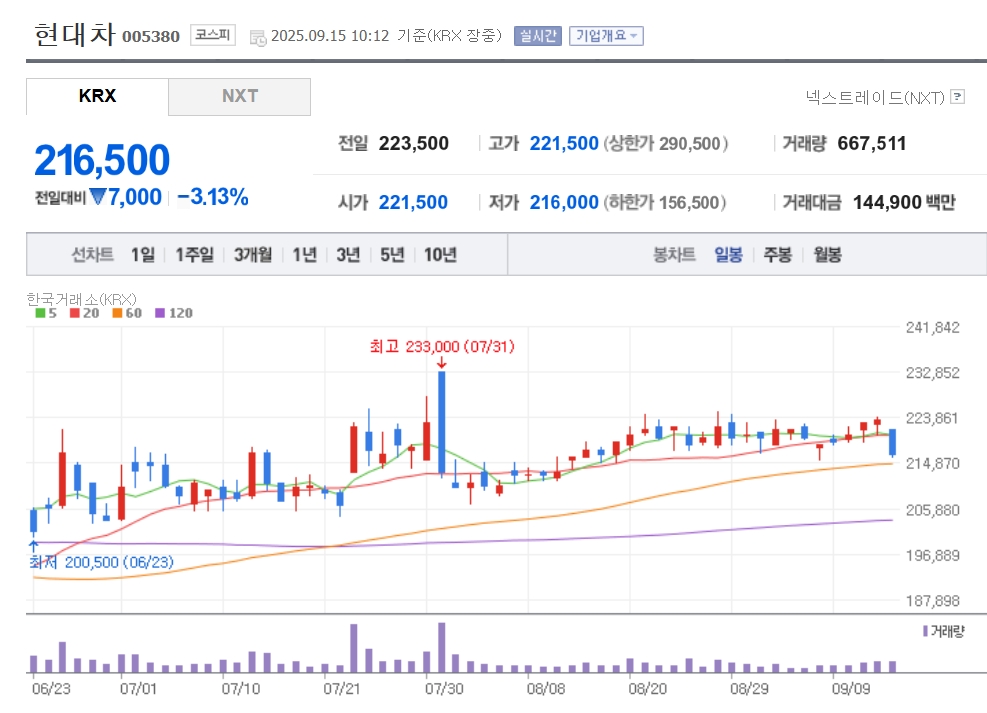Click the 봉차트 label
The width and height of the screenshot is (987, 713).
tap(674, 254)
